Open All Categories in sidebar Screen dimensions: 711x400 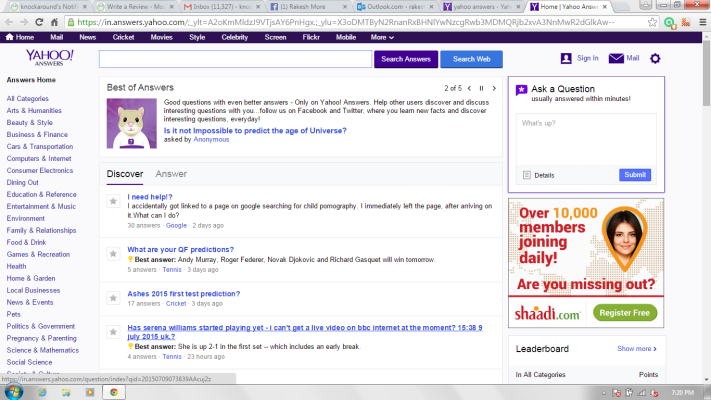tap(28, 98)
